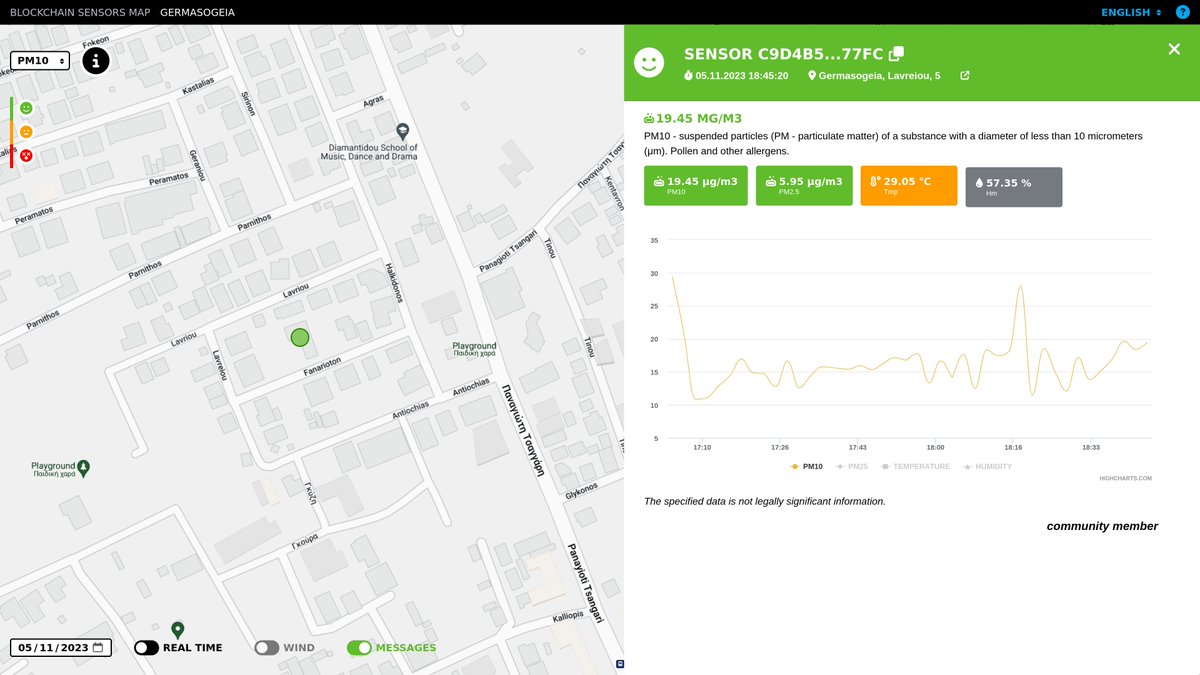
Task: Disable the Messages toggle
Action: (359, 648)
